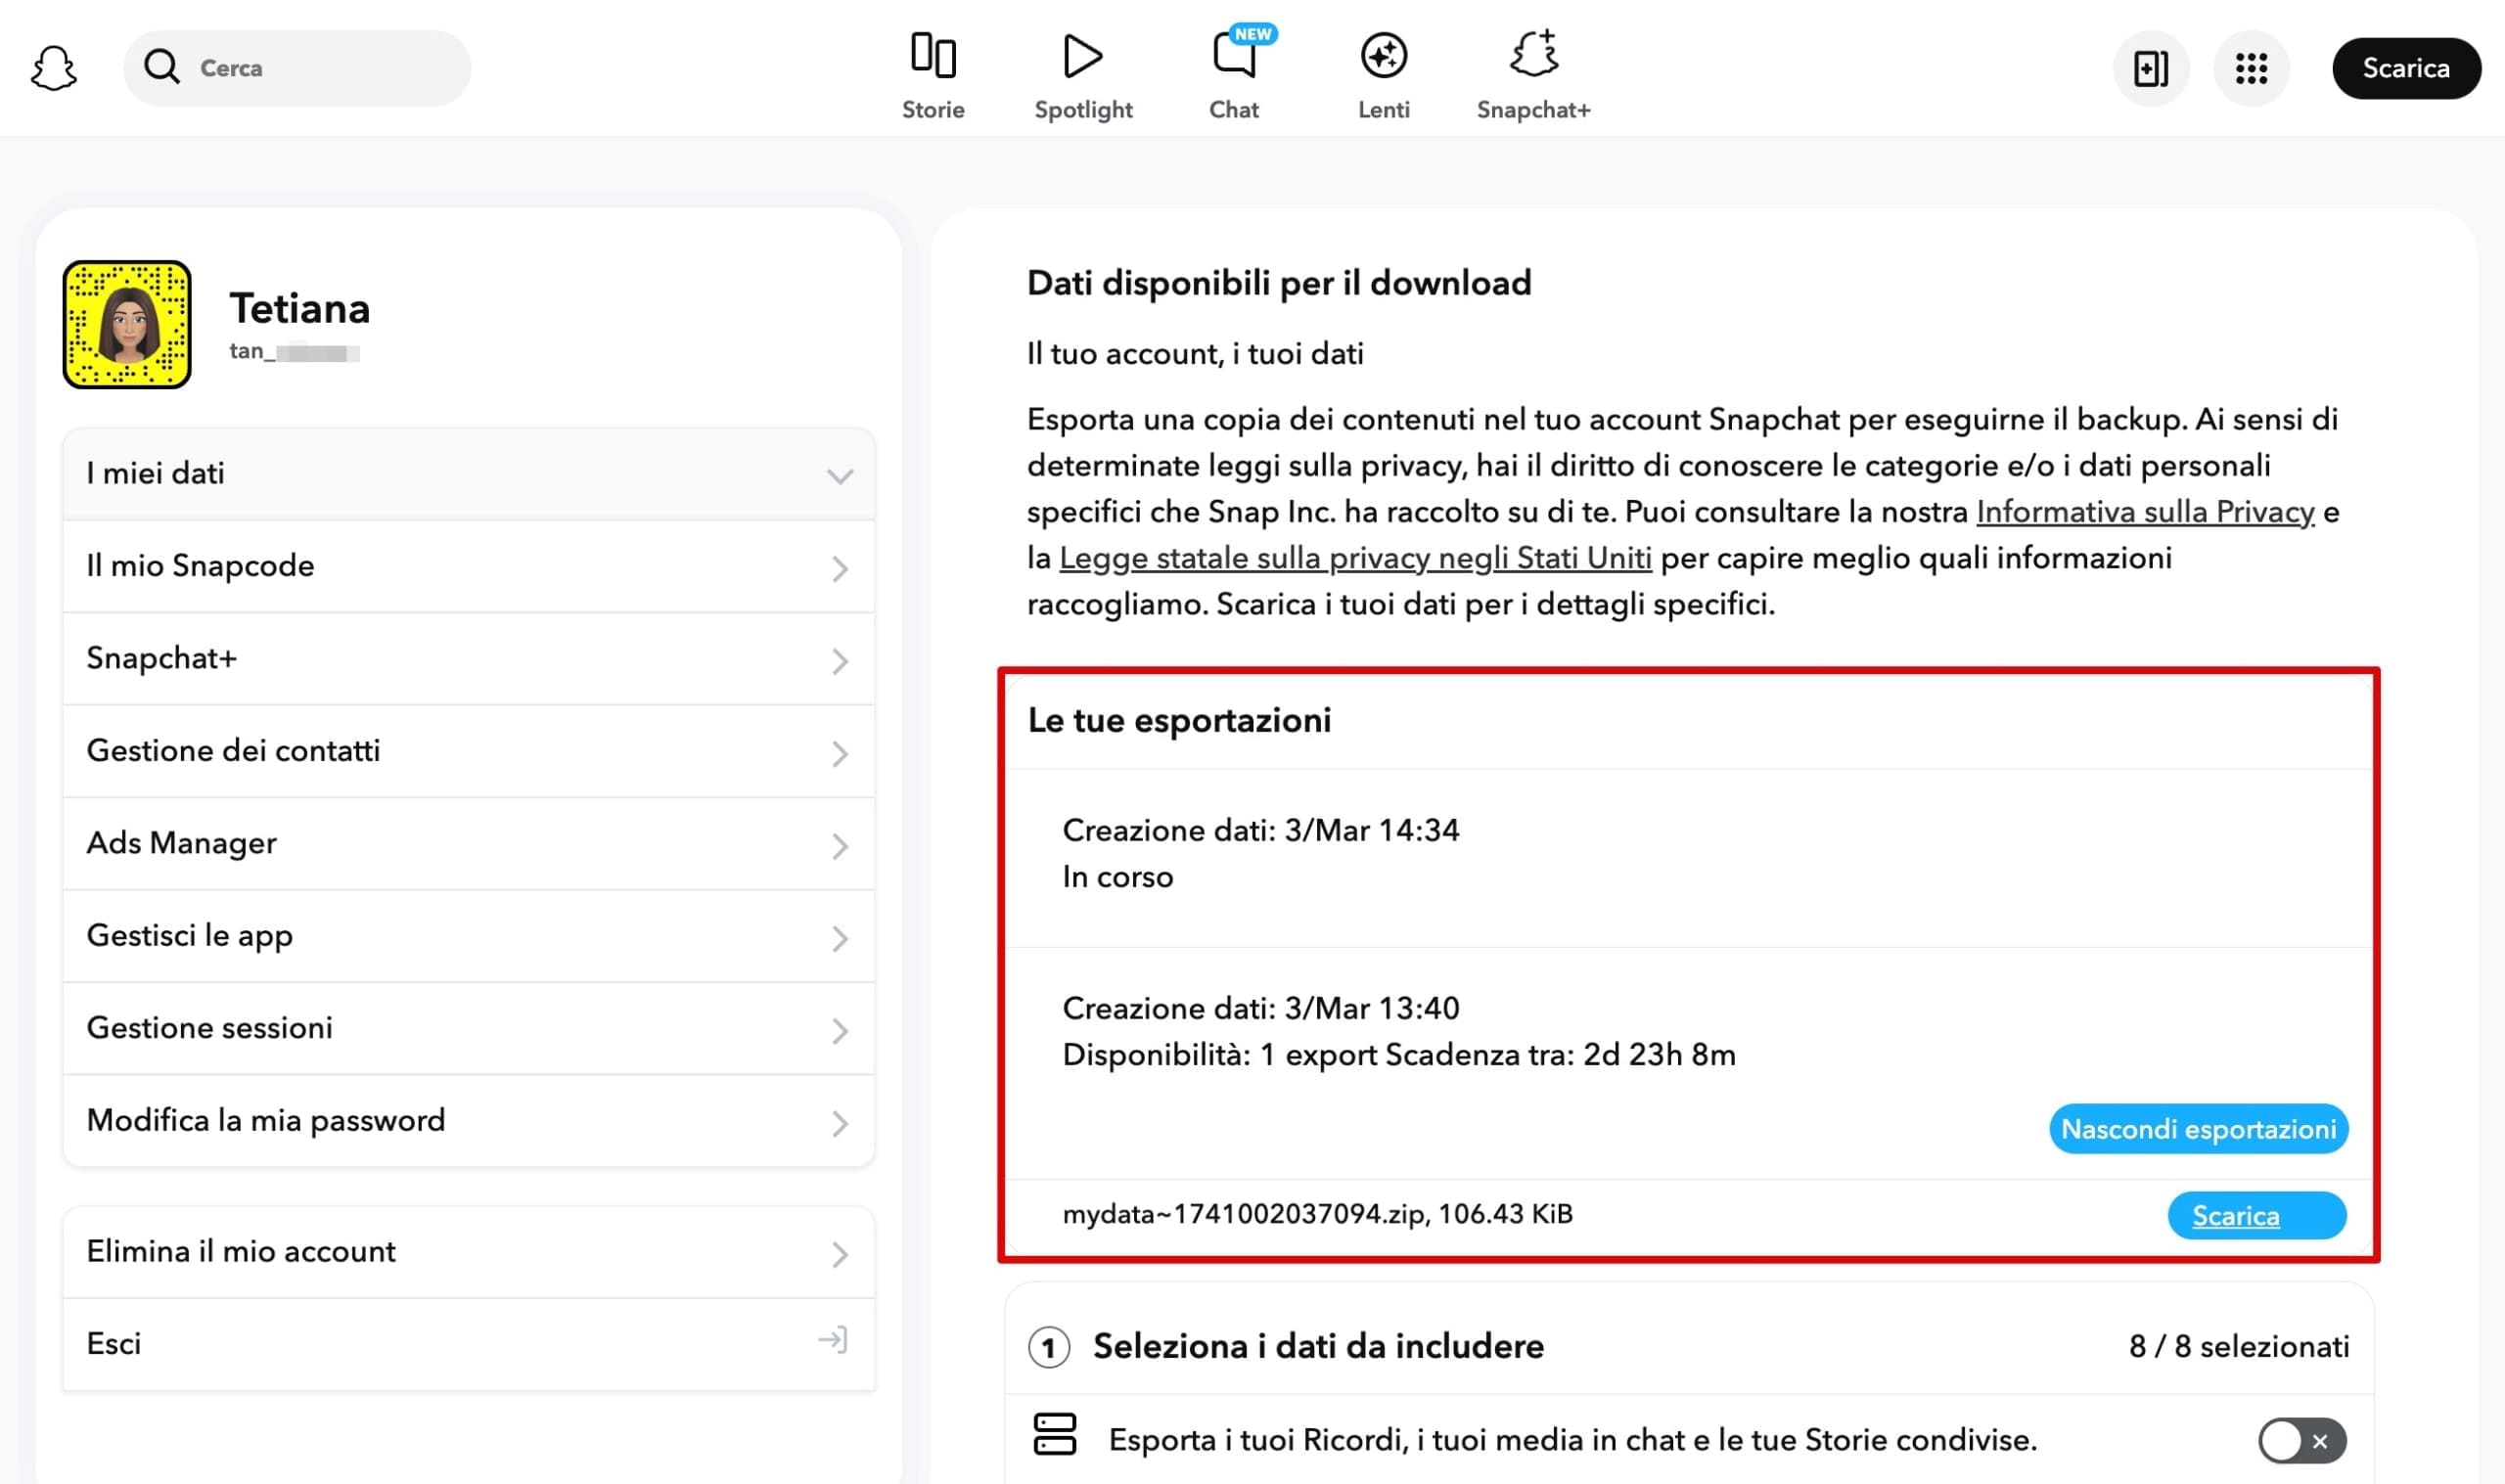Open Gestione sessioni
This screenshot has height=1484, width=2505.
coord(469,1029)
